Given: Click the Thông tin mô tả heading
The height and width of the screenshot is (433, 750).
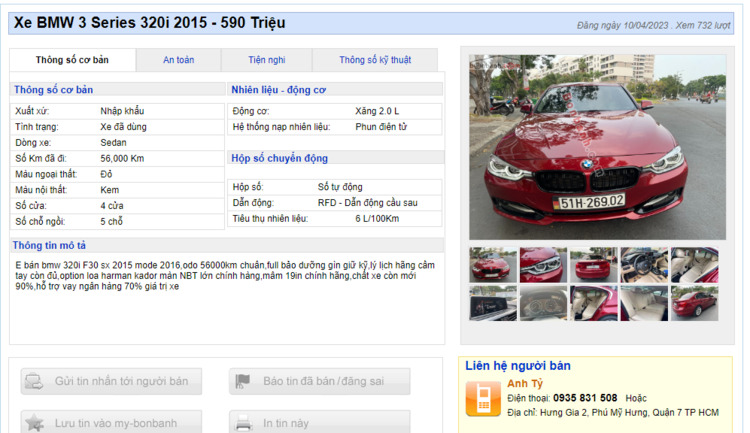Looking at the screenshot, I should click(49, 245).
